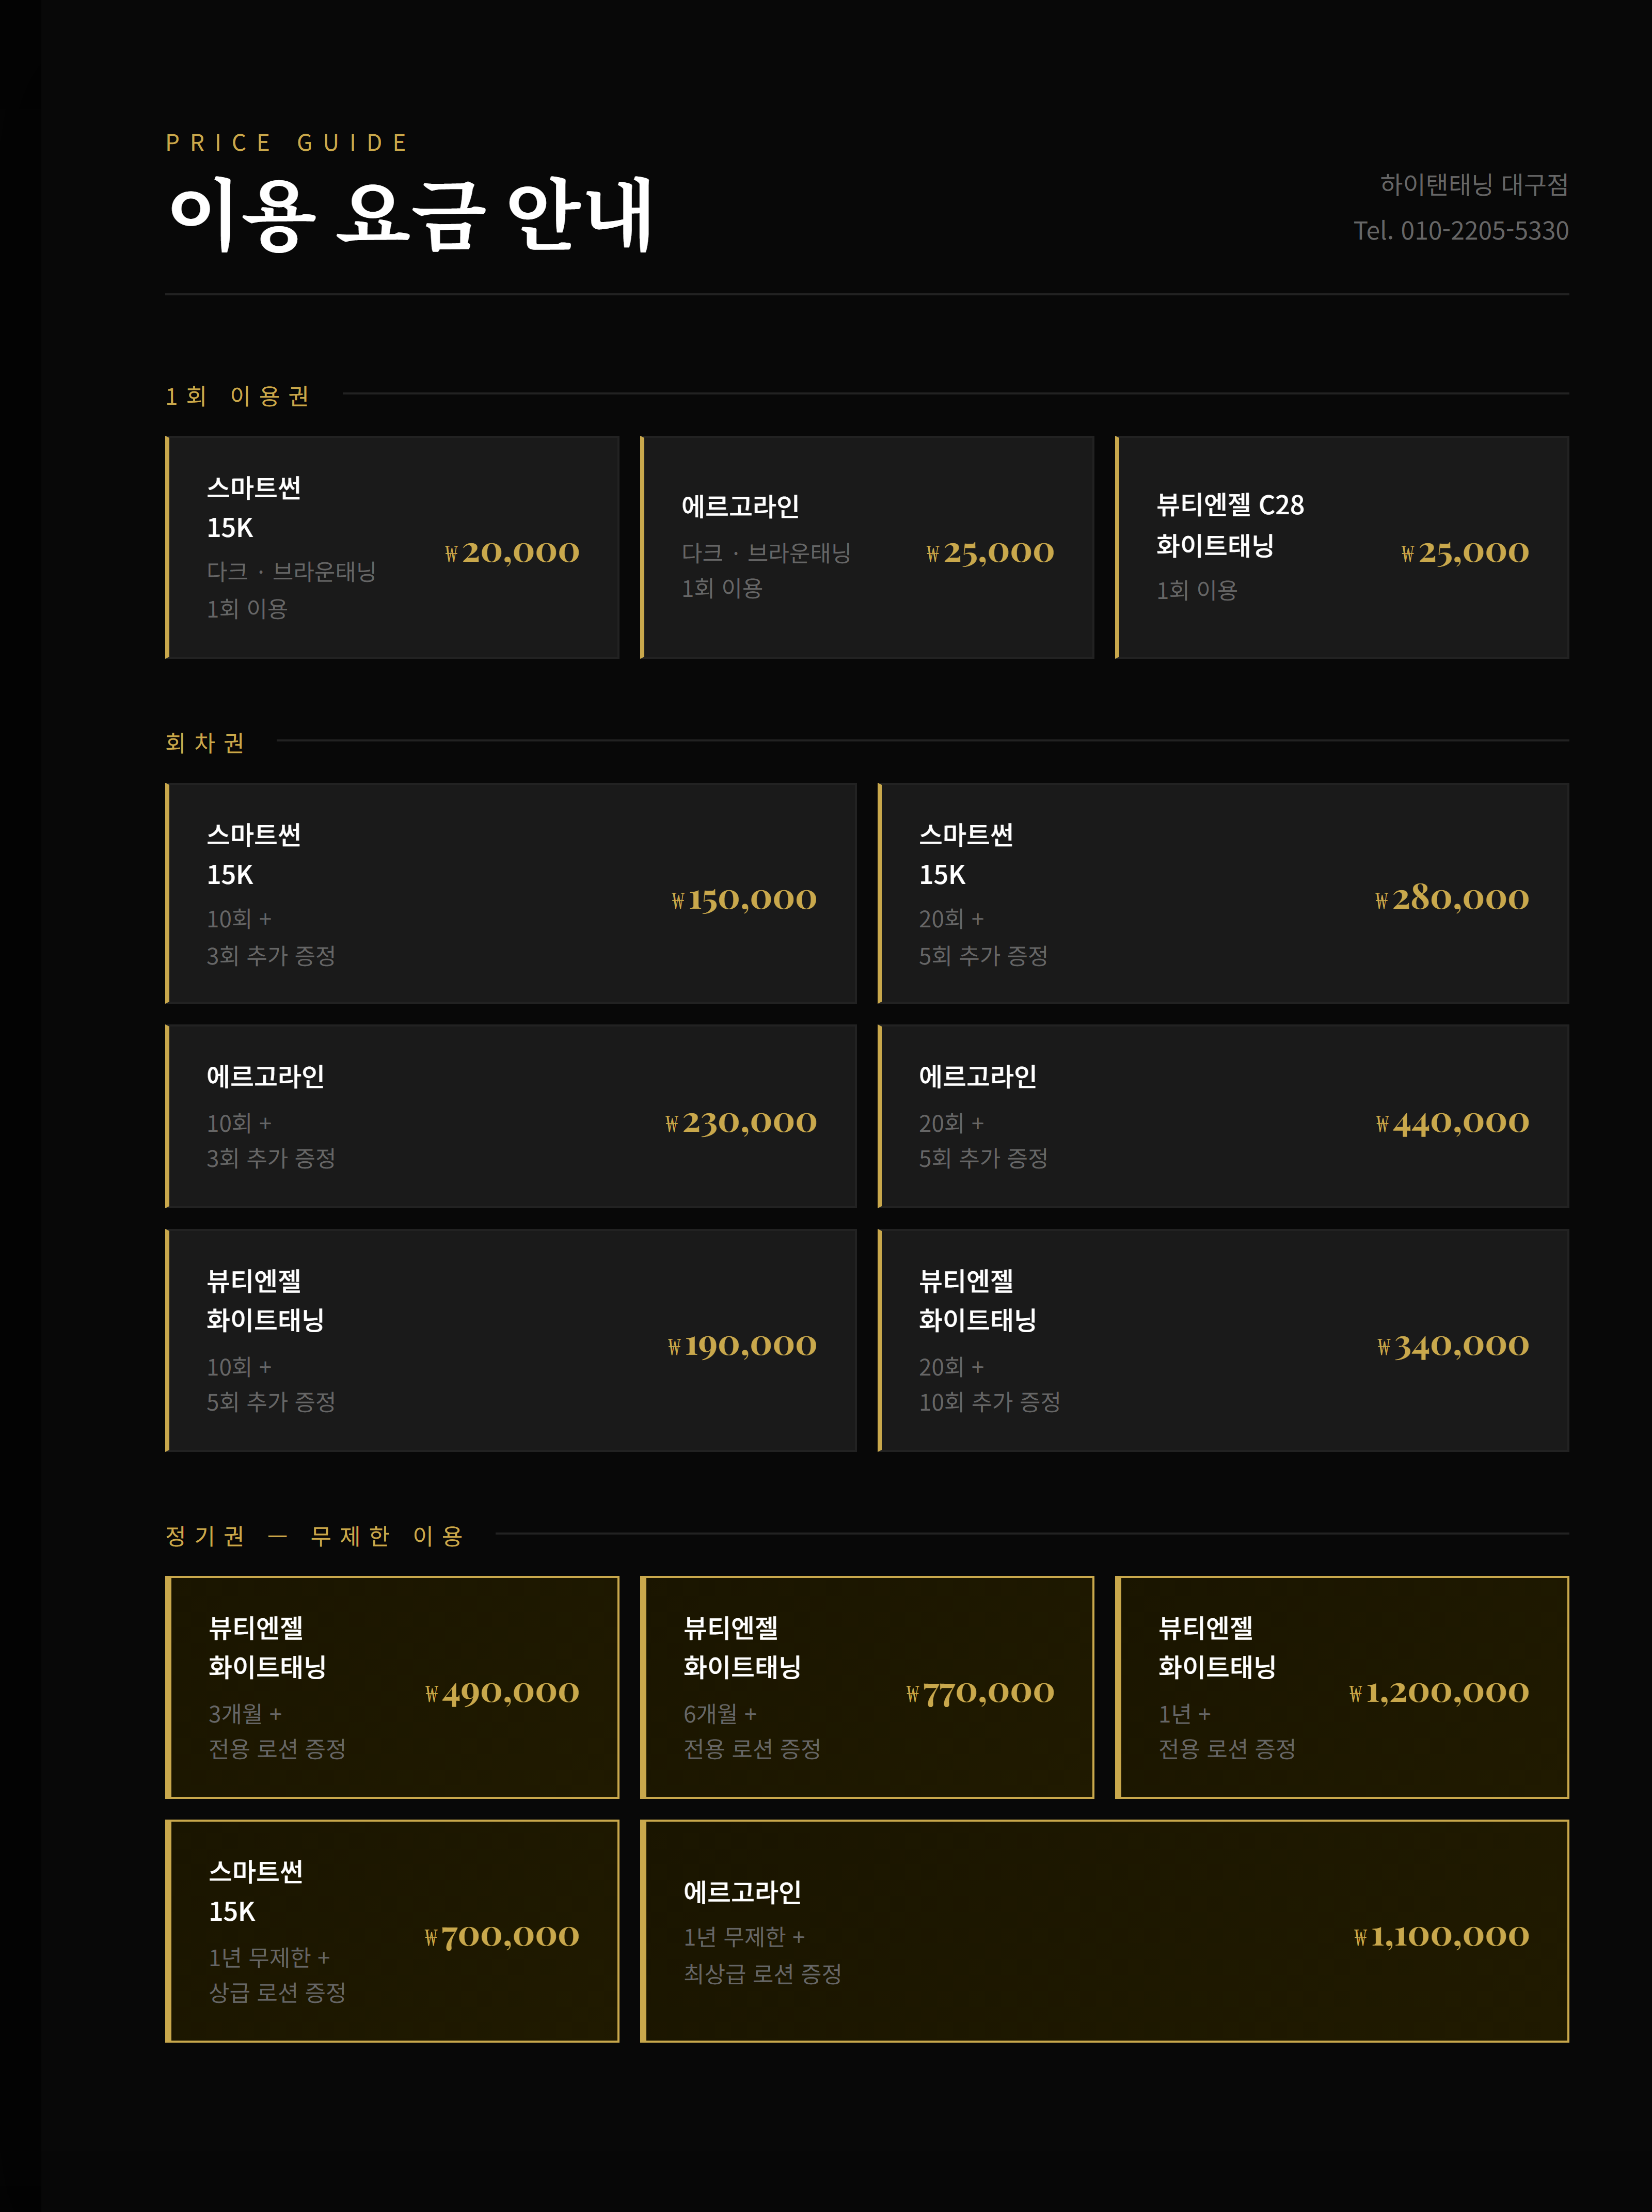This screenshot has height=2212, width=1652.
Task: Select the 스마트썬 15K single-use ₩20,000 card
Action: pyautogui.click(x=392, y=547)
